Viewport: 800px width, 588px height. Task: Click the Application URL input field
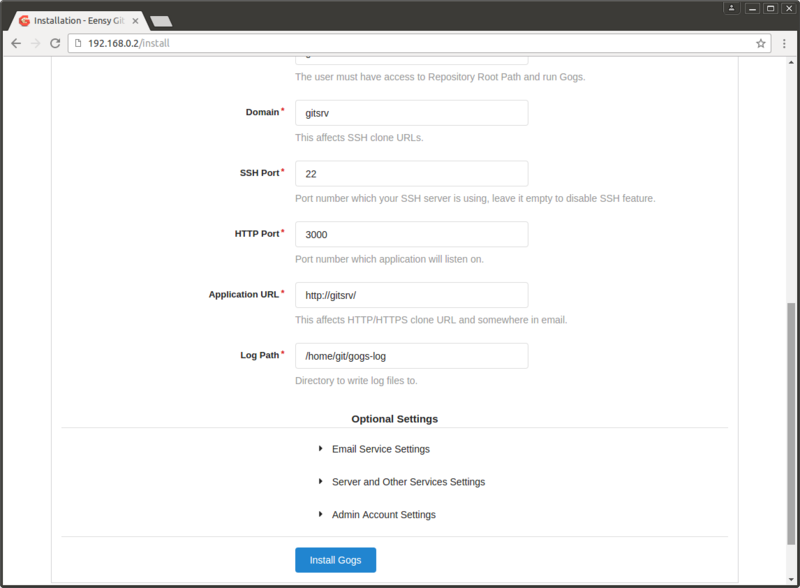[x=411, y=295]
